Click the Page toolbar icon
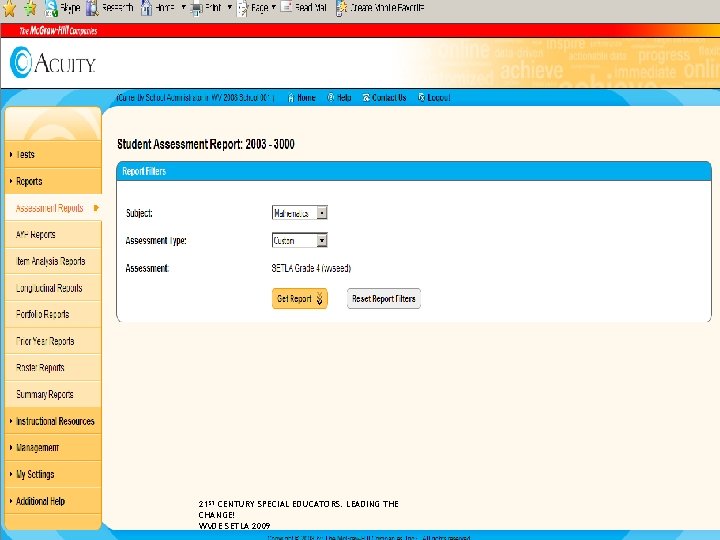This screenshot has height=540, width=720. 242,8
